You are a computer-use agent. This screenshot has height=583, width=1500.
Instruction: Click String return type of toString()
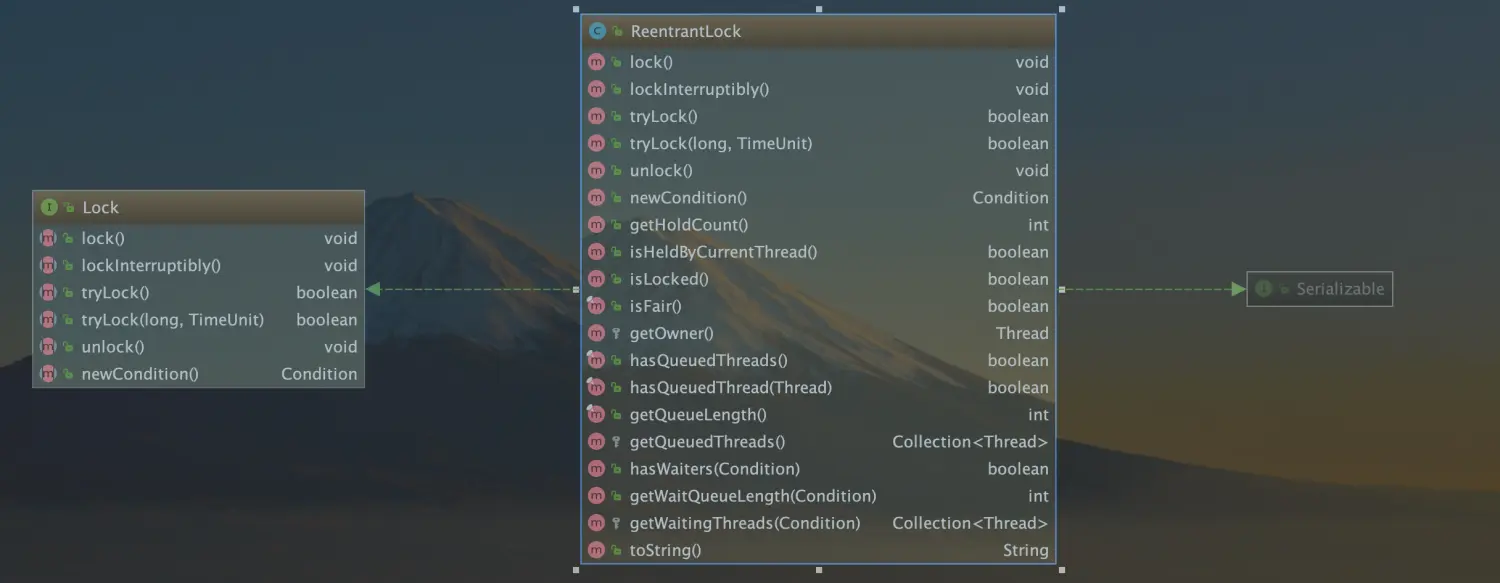click(1026, 550)
